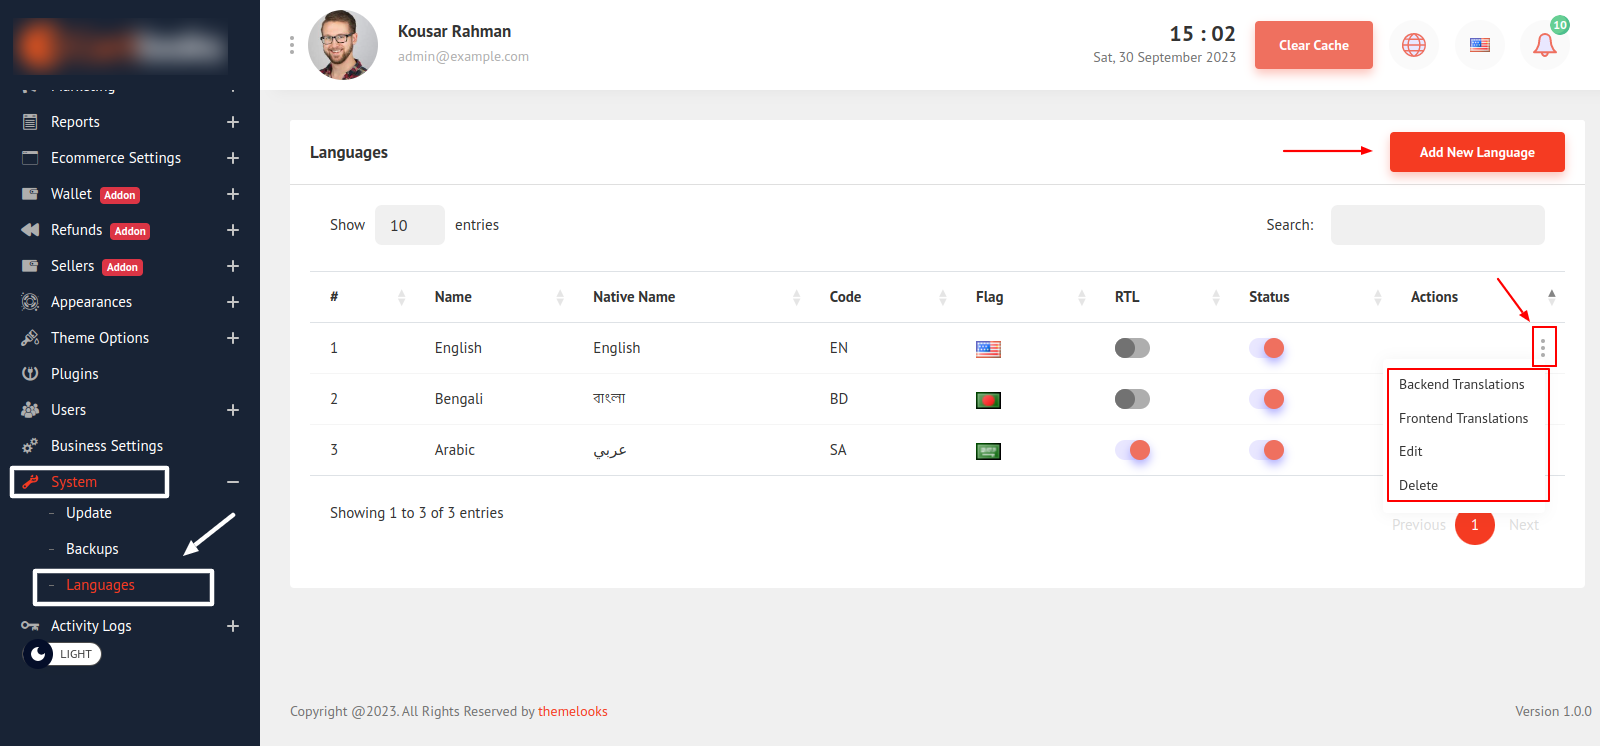The height and width of the screenshot is (746, 1600).
Task: Choose Delete in the actions menu
Action: click(x=1418, y=485)
